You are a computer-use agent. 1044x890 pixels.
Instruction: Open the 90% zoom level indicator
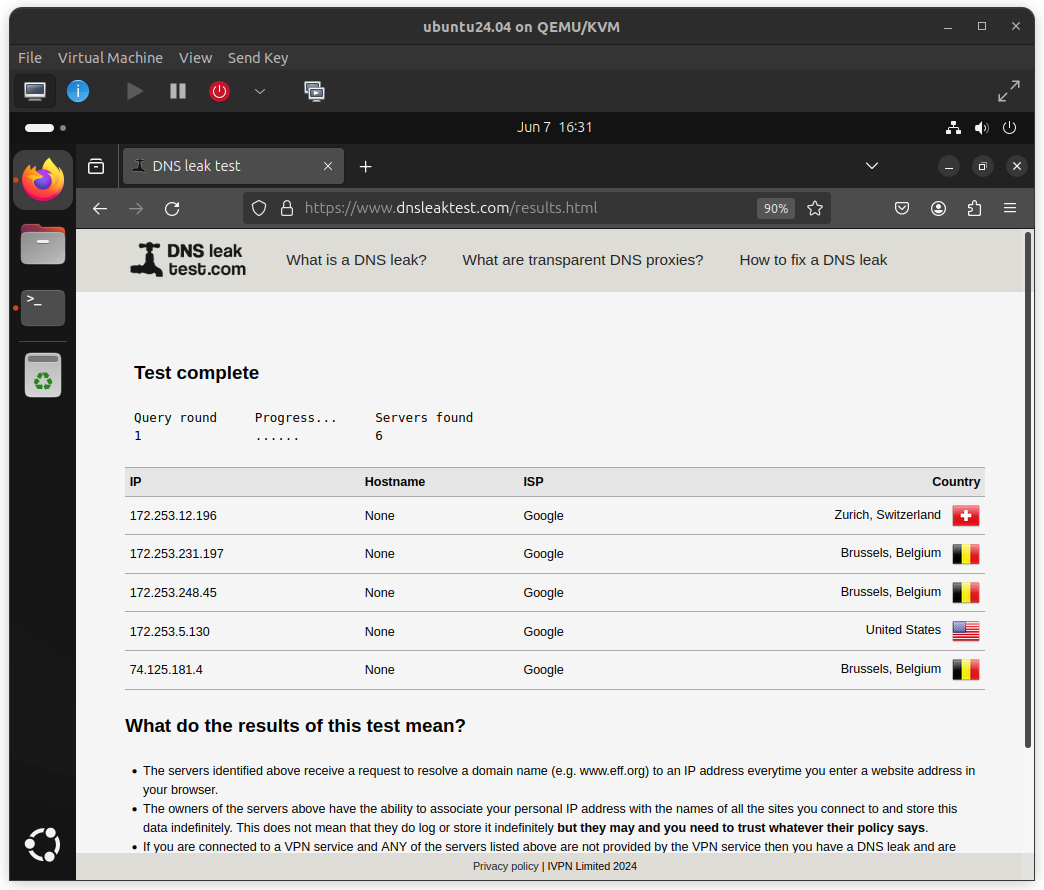pos(775,208)
